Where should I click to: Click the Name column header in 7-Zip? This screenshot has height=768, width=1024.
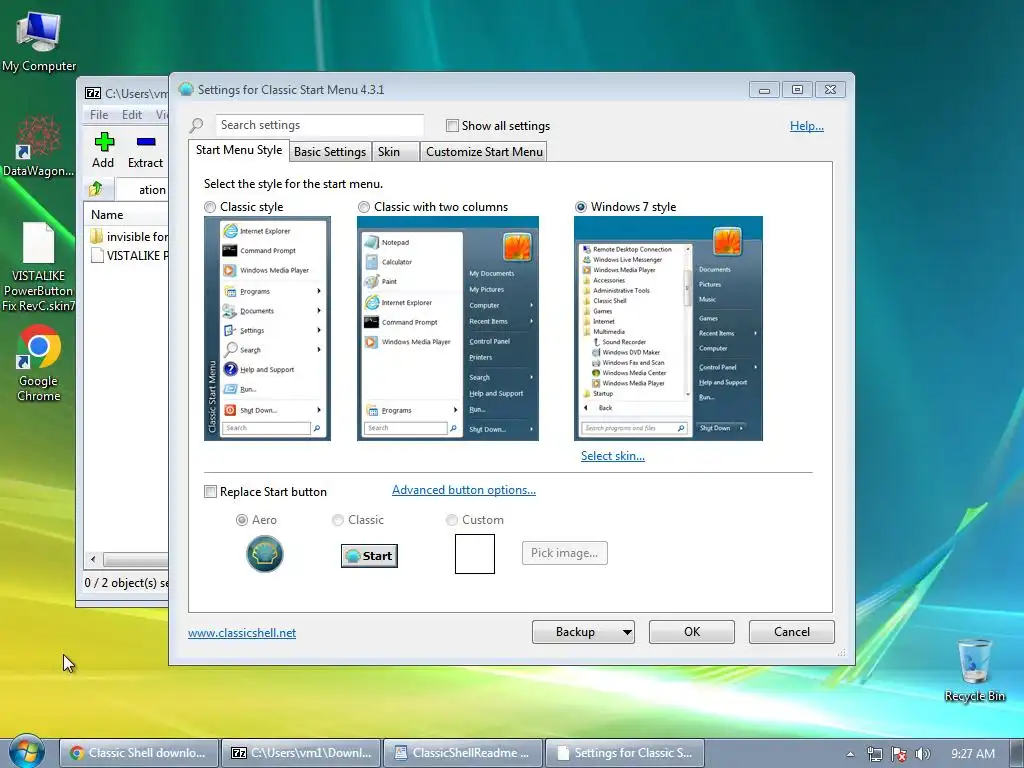[x=127, y=214]
